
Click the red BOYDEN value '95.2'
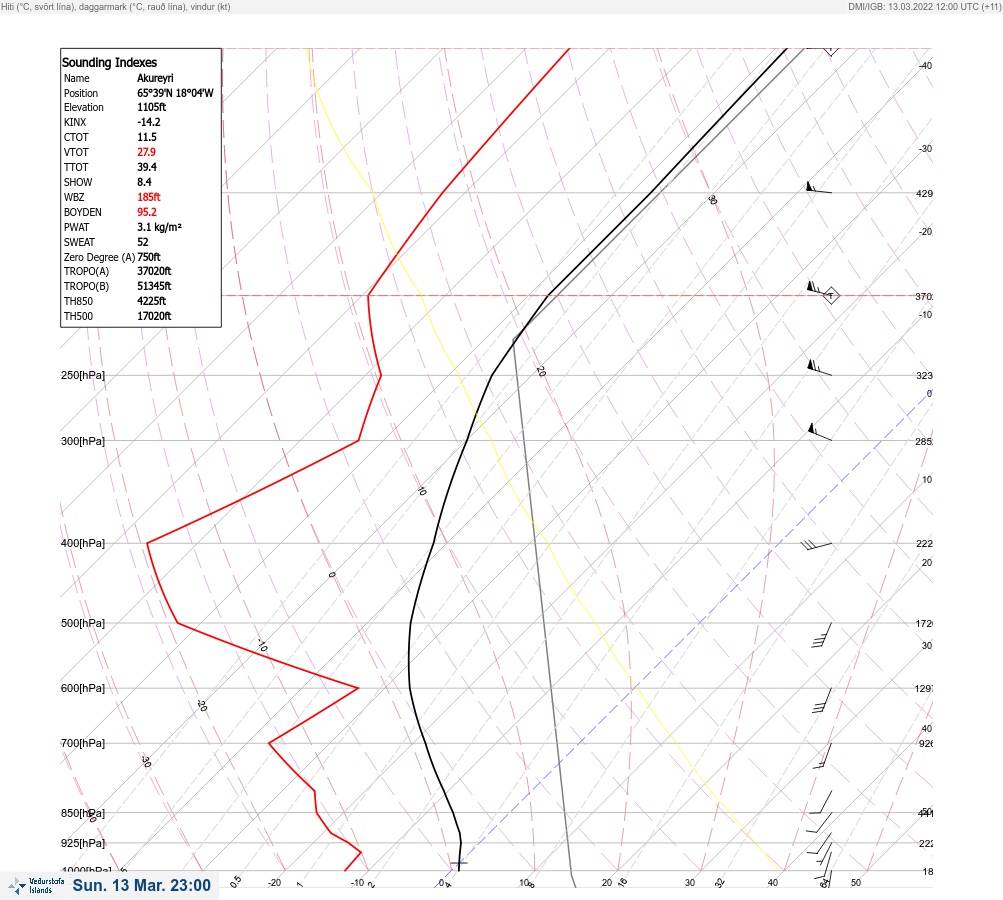pyautogui.click(x=147, y=212)
